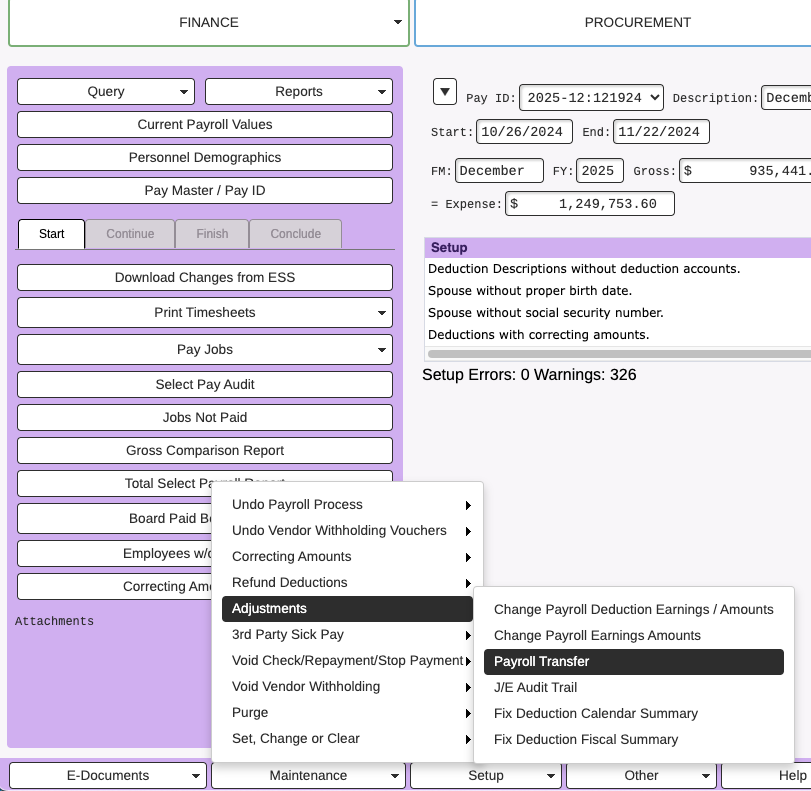811x791 pixels.
Task: Click the Setup list header
Action: tap(619, 248)
